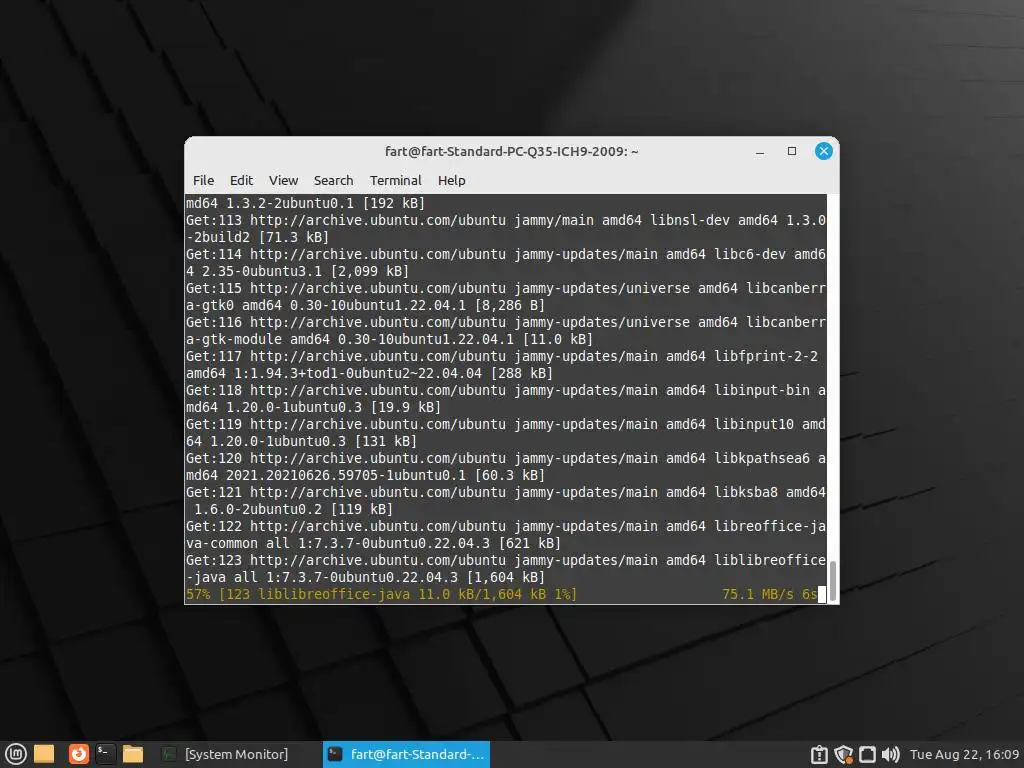
Task: Click the [2,099 kB] size text
Action: [x=370, y=271]
